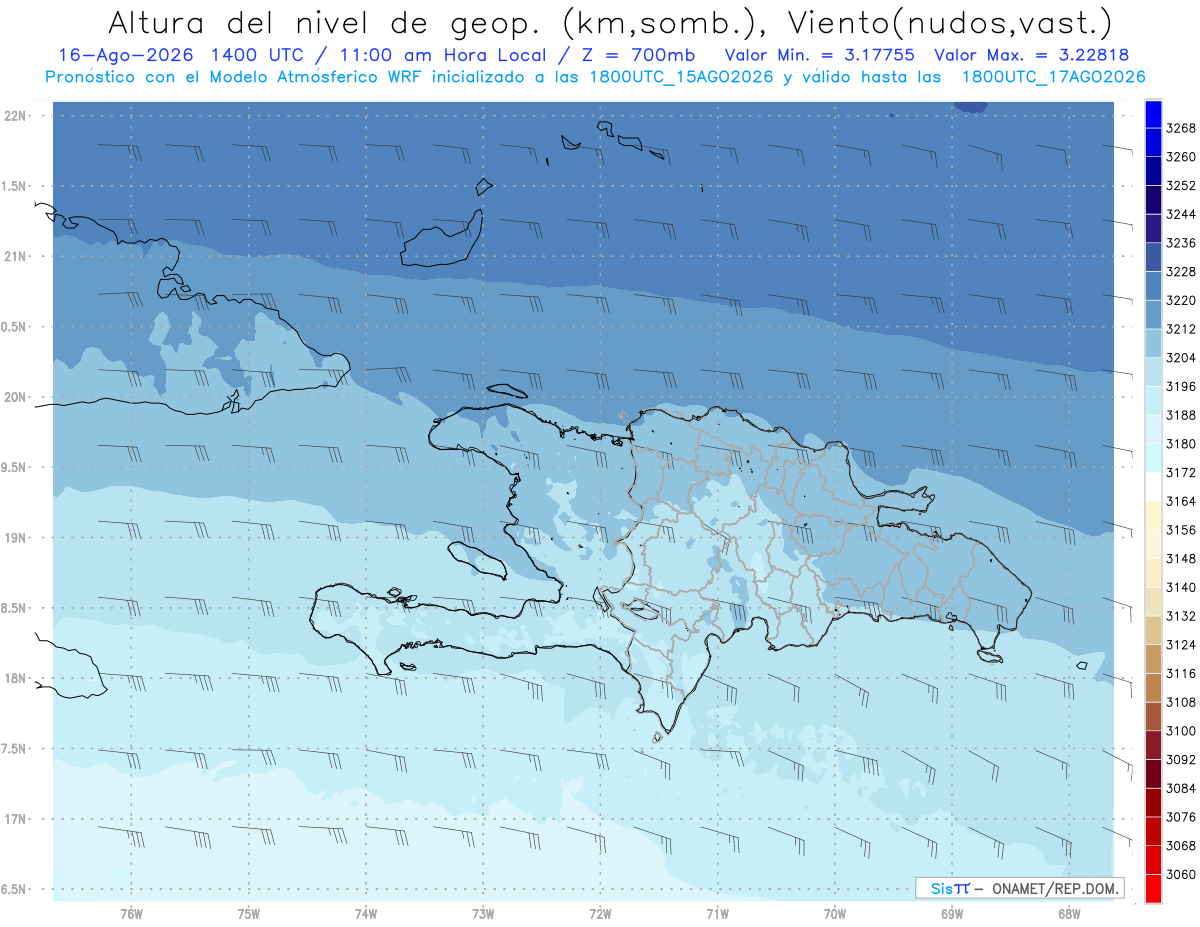Image resolution: width=1200 pixels, height=927 pixels.
Task: Click the '3164' color bar value
Action: pyautogui.click(x=1181, y=501)
